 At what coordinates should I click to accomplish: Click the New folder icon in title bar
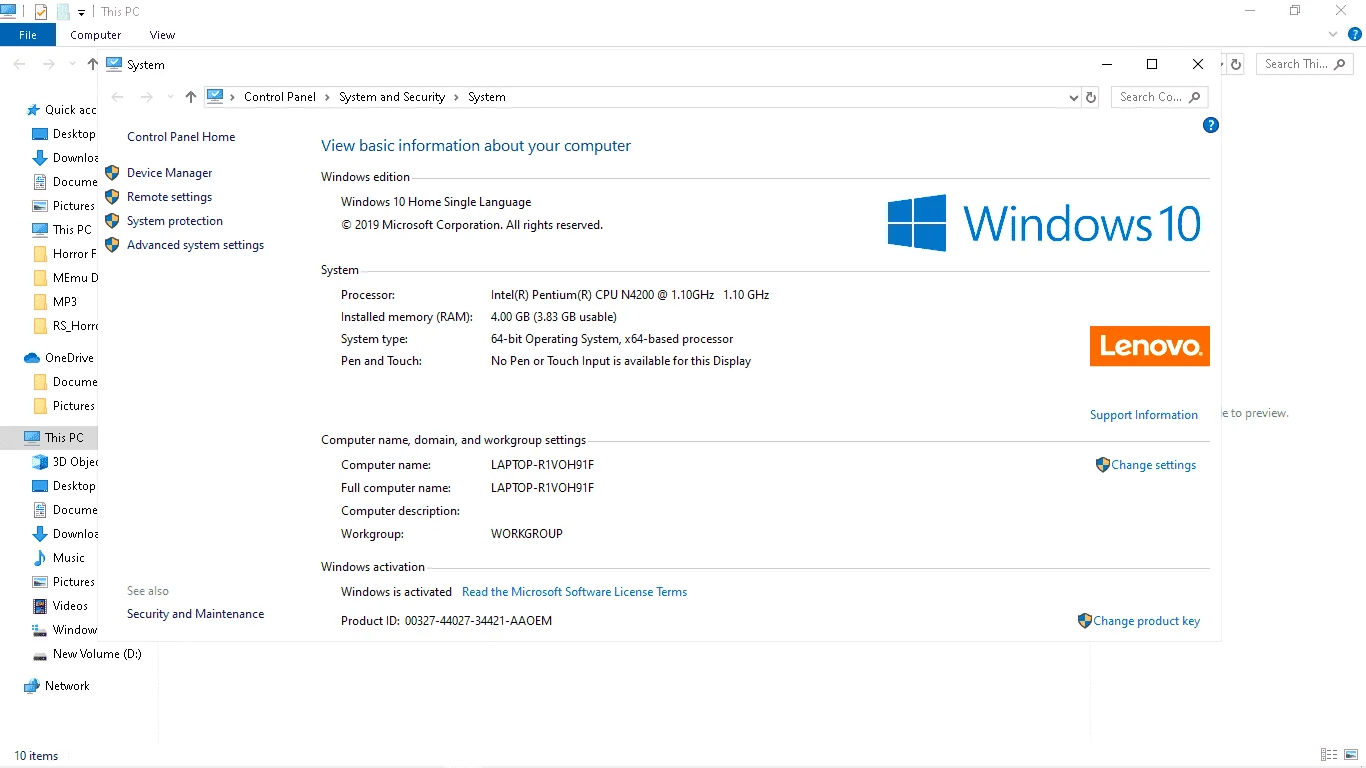[x=63, y=12]
